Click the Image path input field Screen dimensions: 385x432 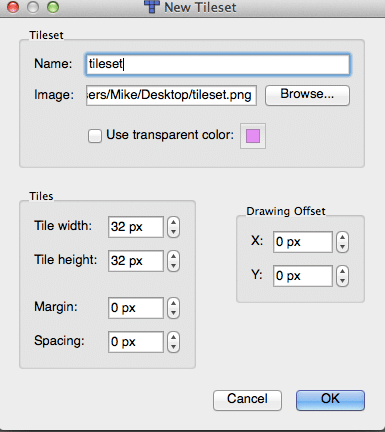(x=171, y=95)
